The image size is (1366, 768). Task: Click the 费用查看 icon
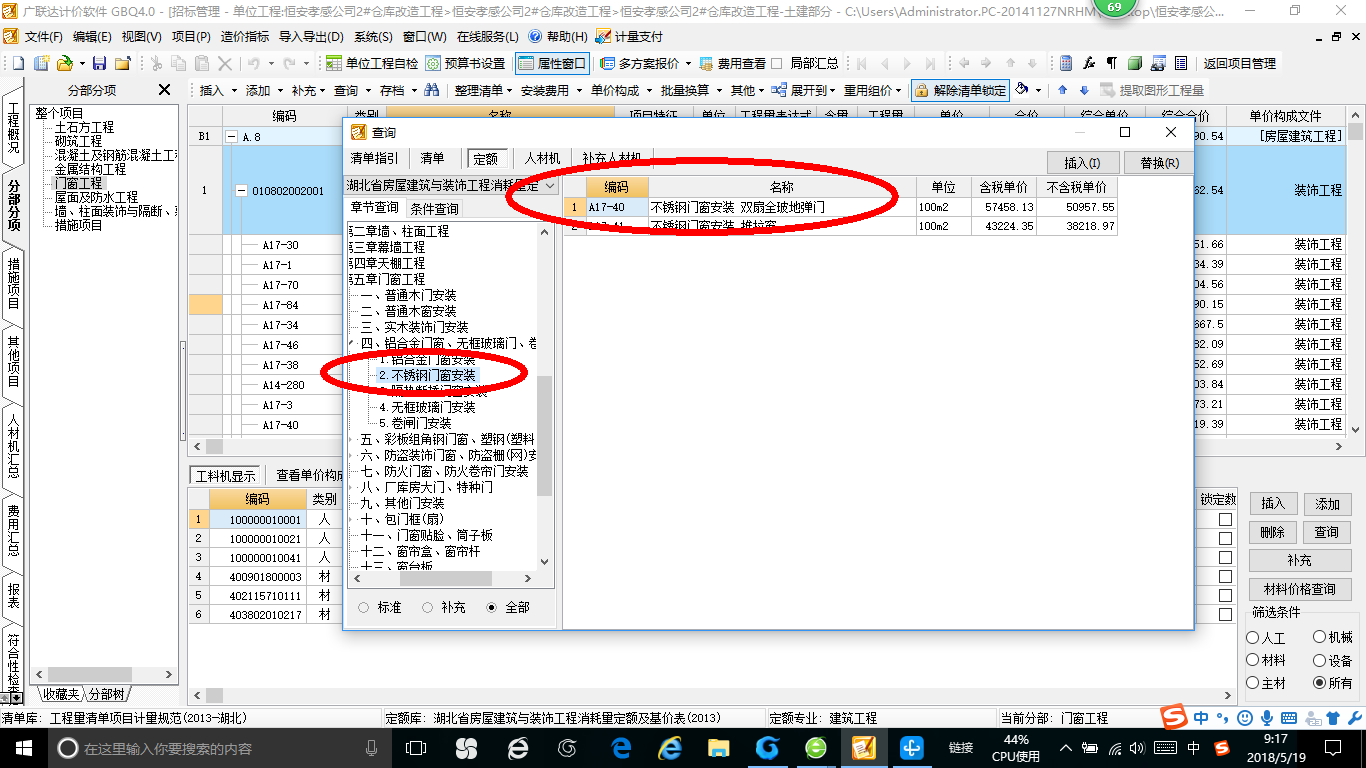[706, 63]
